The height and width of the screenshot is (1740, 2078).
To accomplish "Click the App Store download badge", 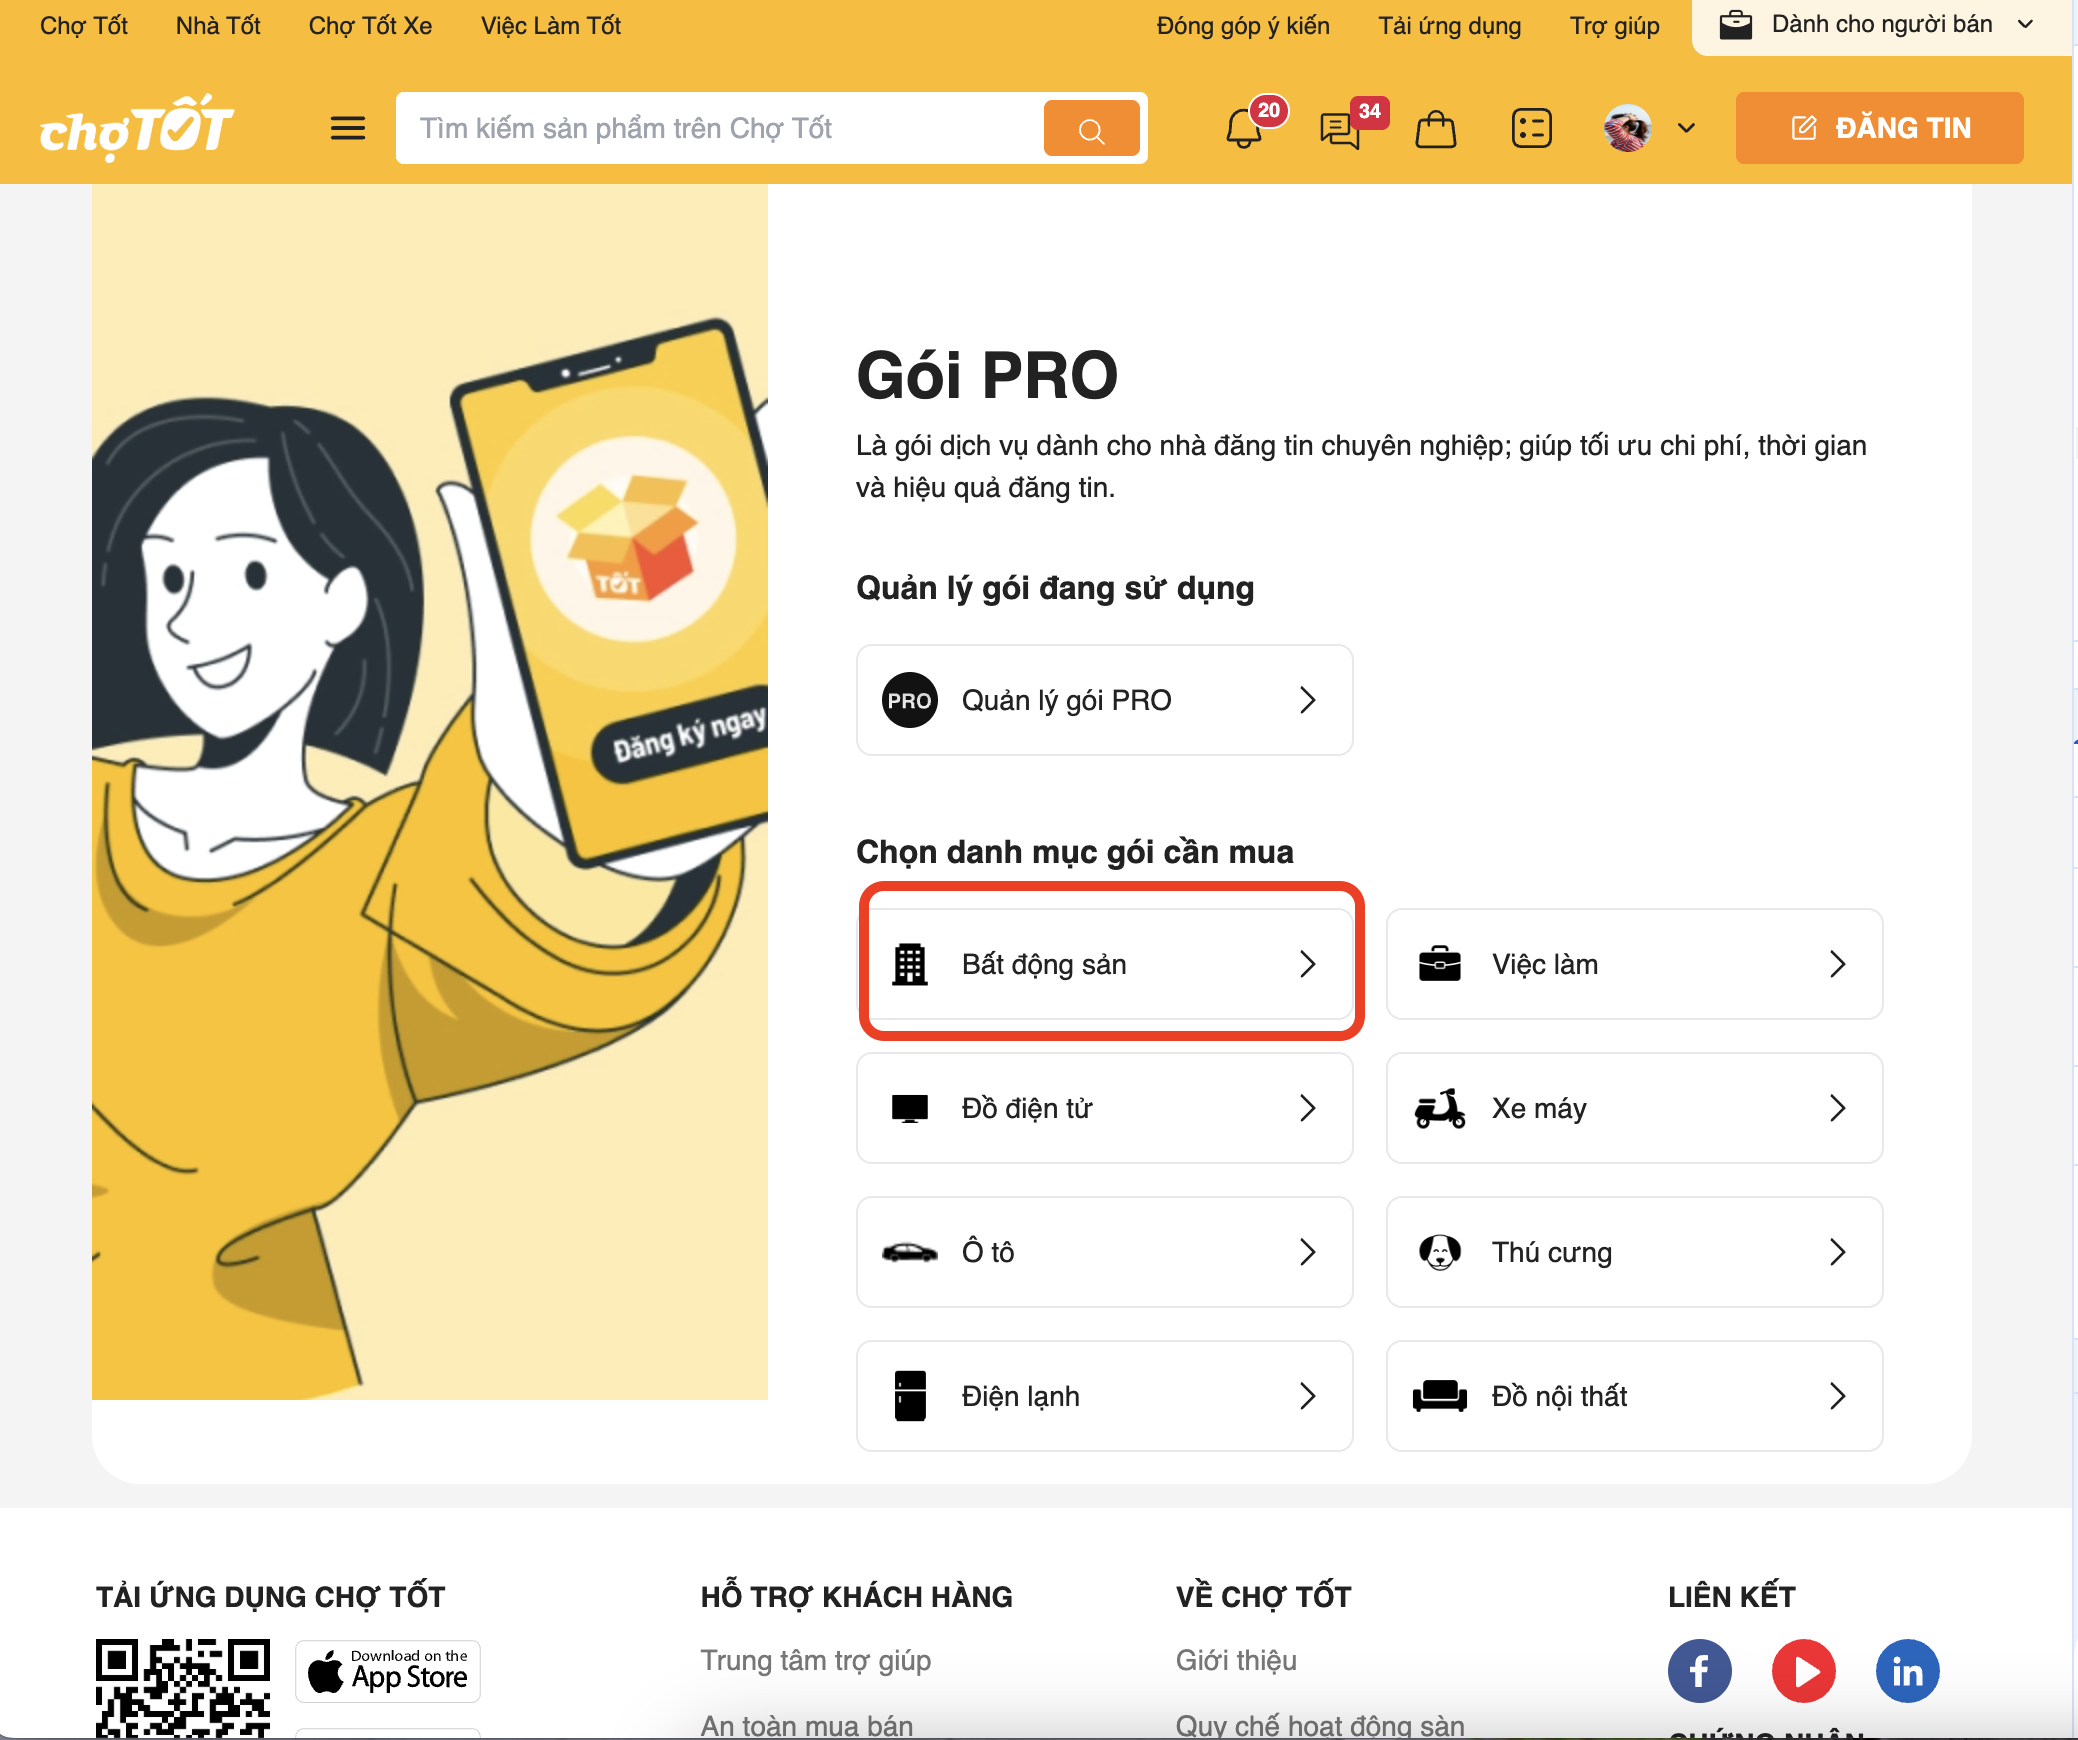I will (388, 1671).
